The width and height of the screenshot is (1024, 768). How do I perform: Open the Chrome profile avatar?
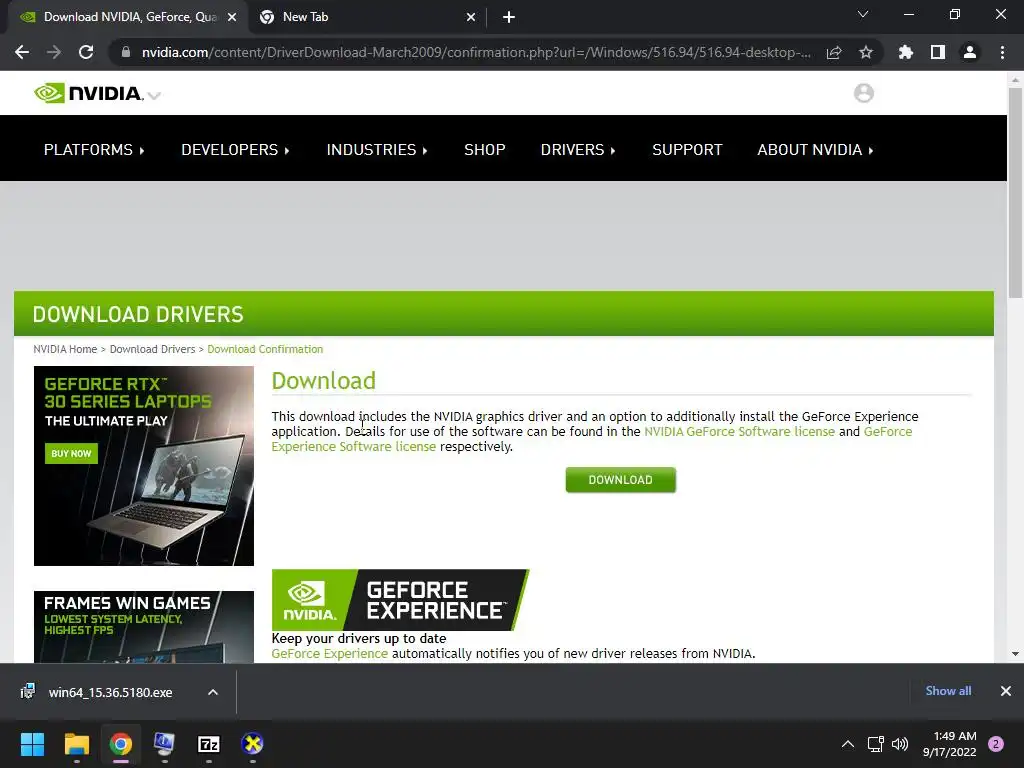(x=970, y=52)
